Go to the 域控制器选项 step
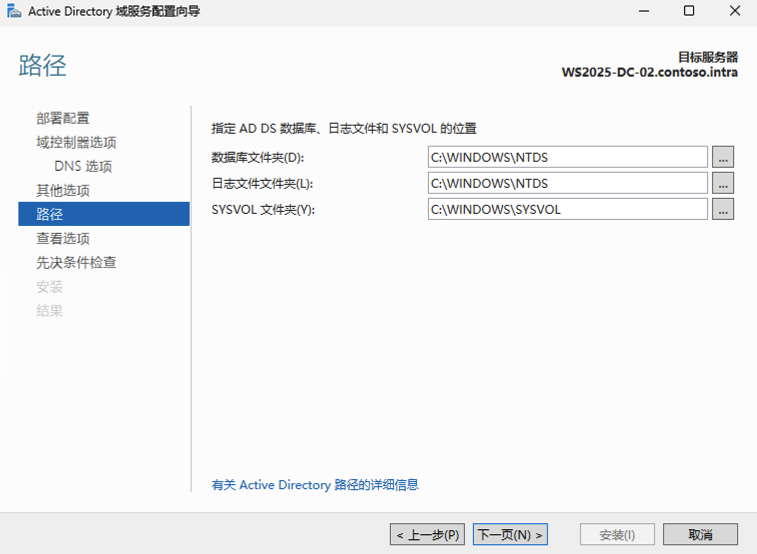This screenshot has height=554, width=757. click(76, 142)
